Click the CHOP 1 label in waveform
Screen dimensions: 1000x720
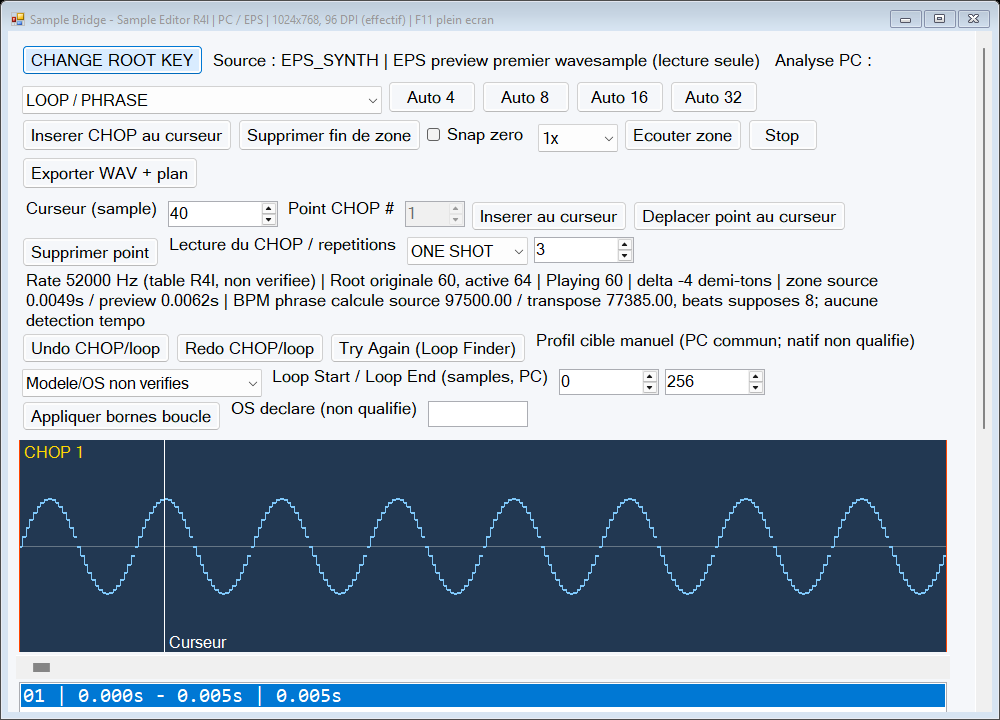(x=54, y=452)
